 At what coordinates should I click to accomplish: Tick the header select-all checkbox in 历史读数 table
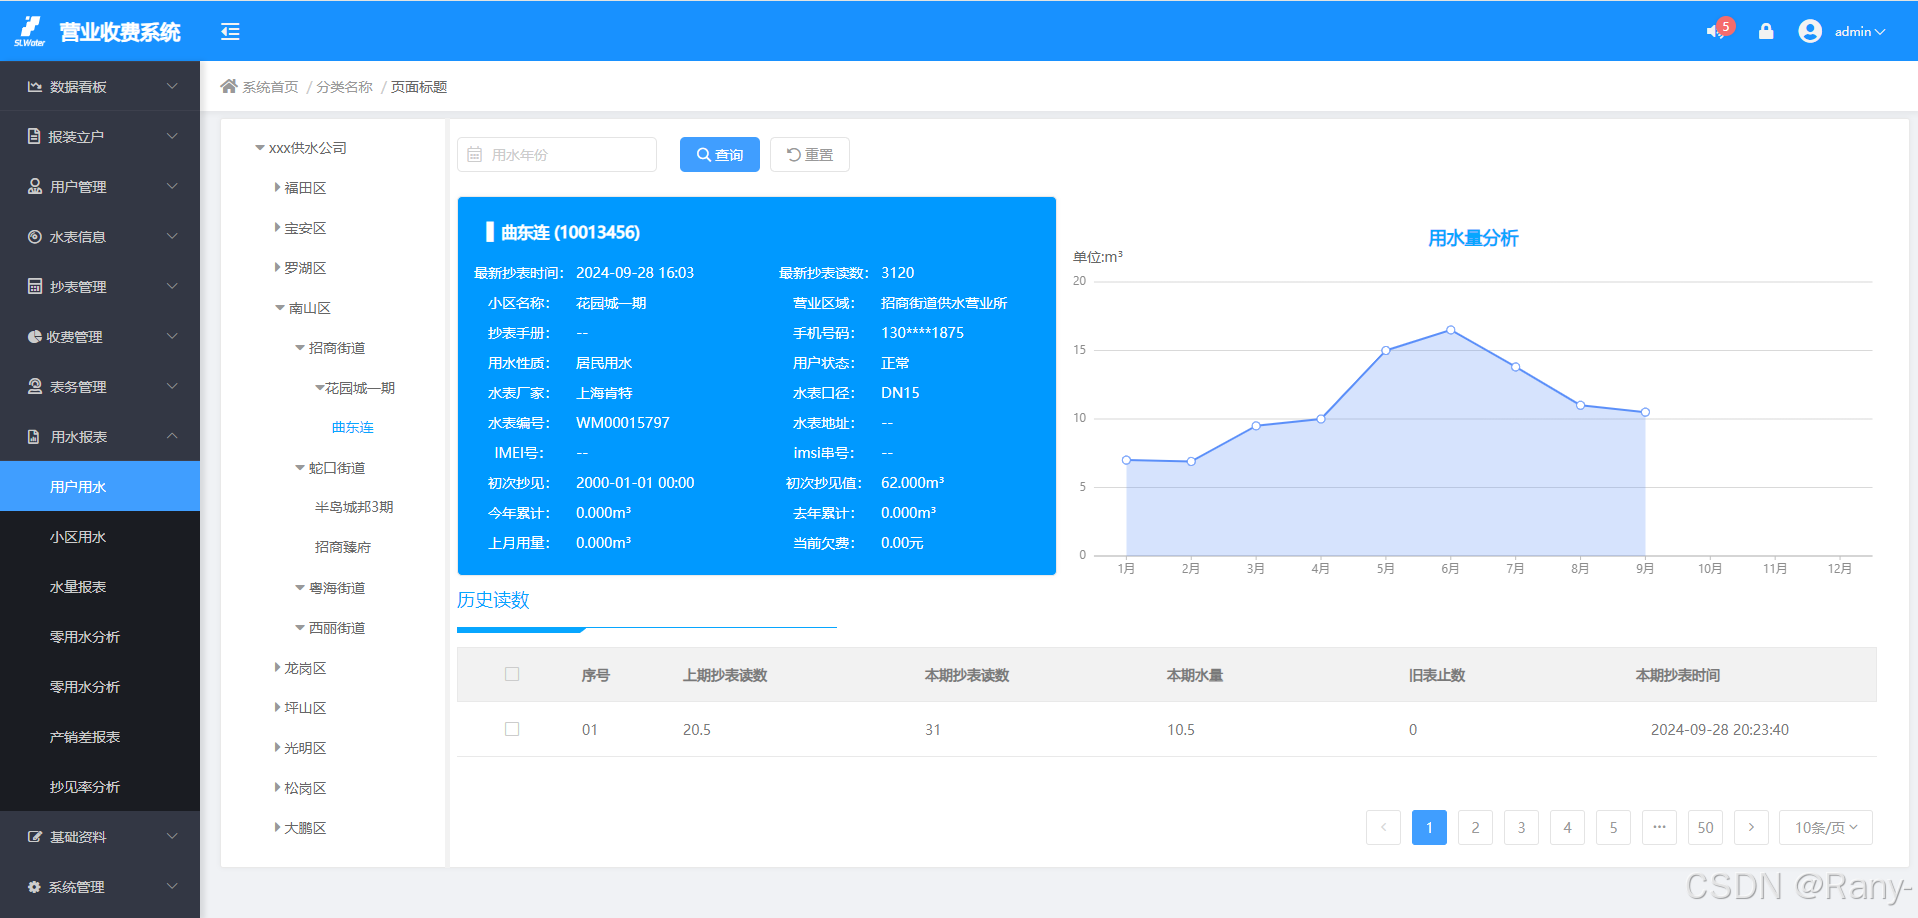click(512, 674)
